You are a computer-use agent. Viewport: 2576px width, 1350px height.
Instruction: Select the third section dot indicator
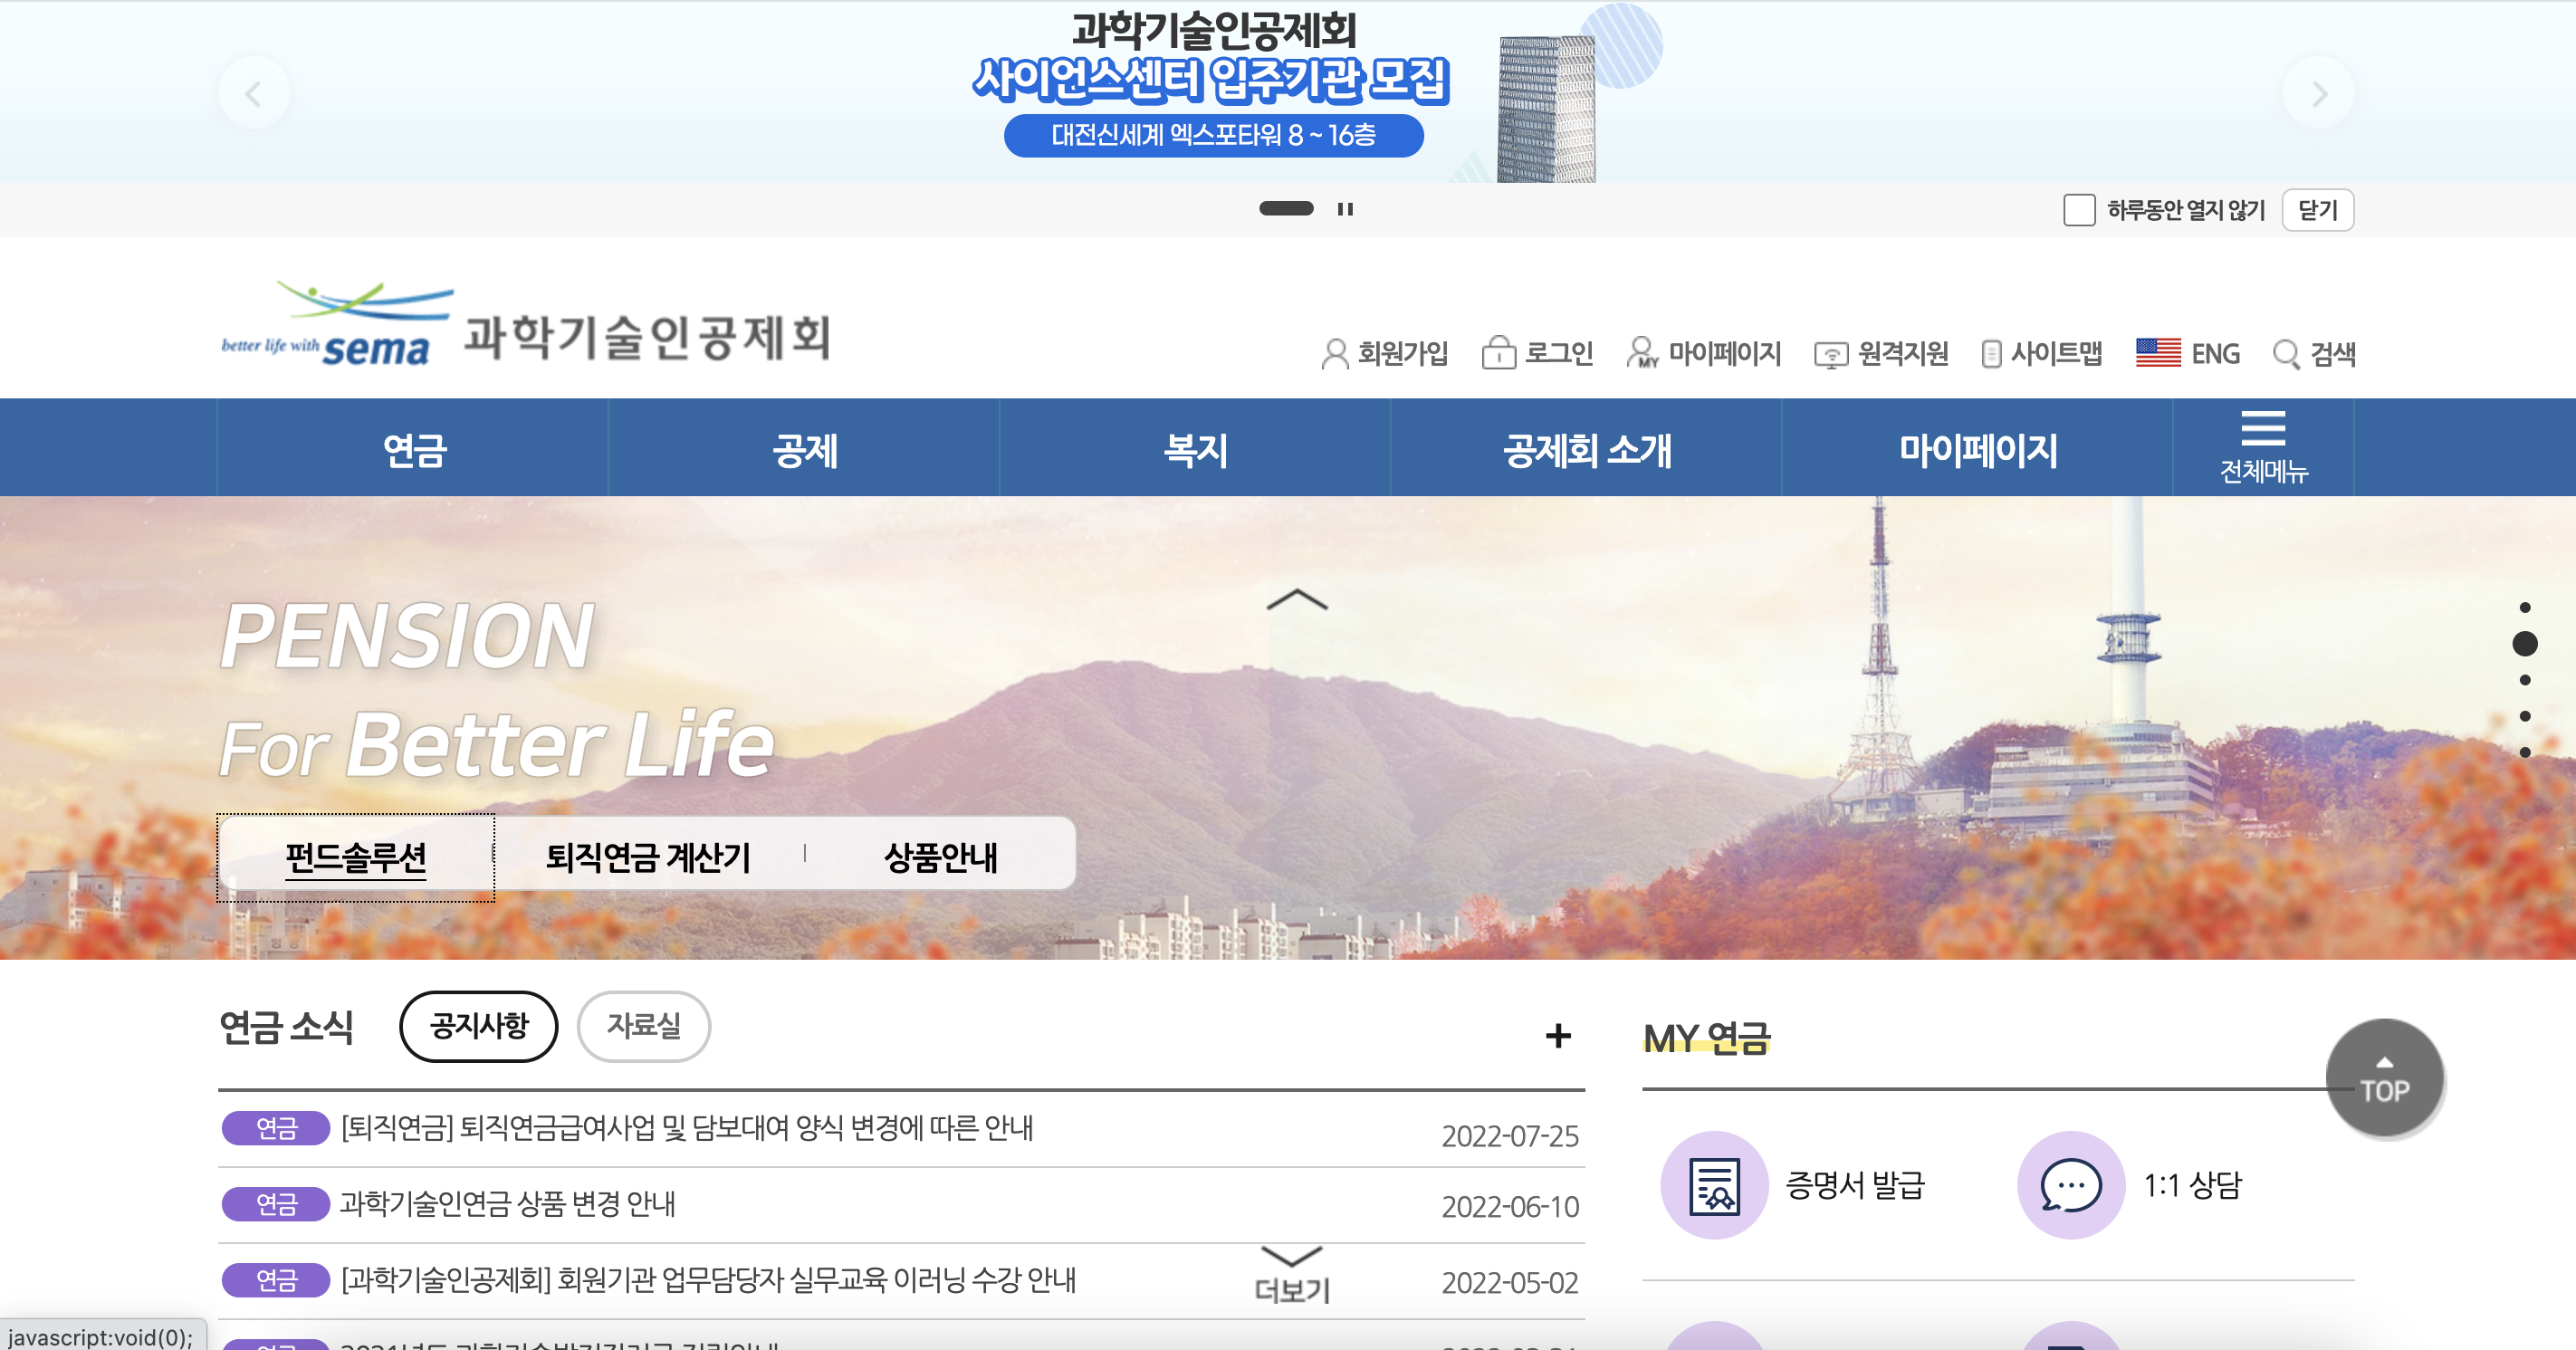[x=2525, y=680]
